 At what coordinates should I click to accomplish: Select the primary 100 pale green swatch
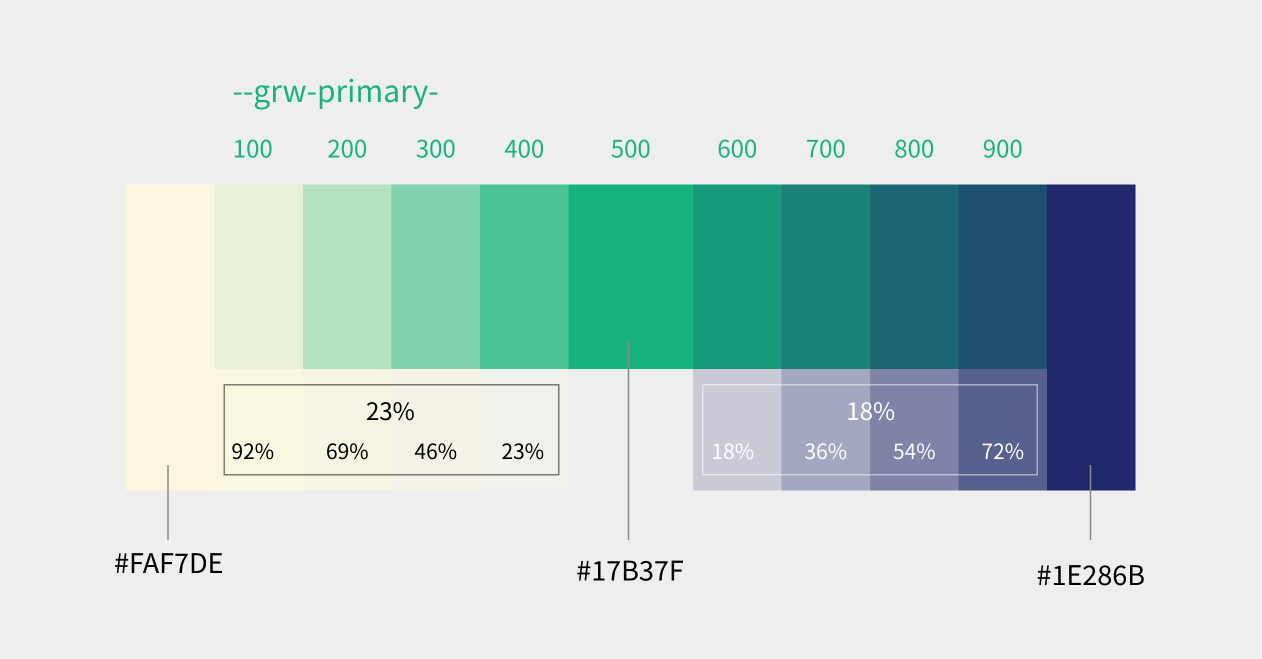(258, 276)
